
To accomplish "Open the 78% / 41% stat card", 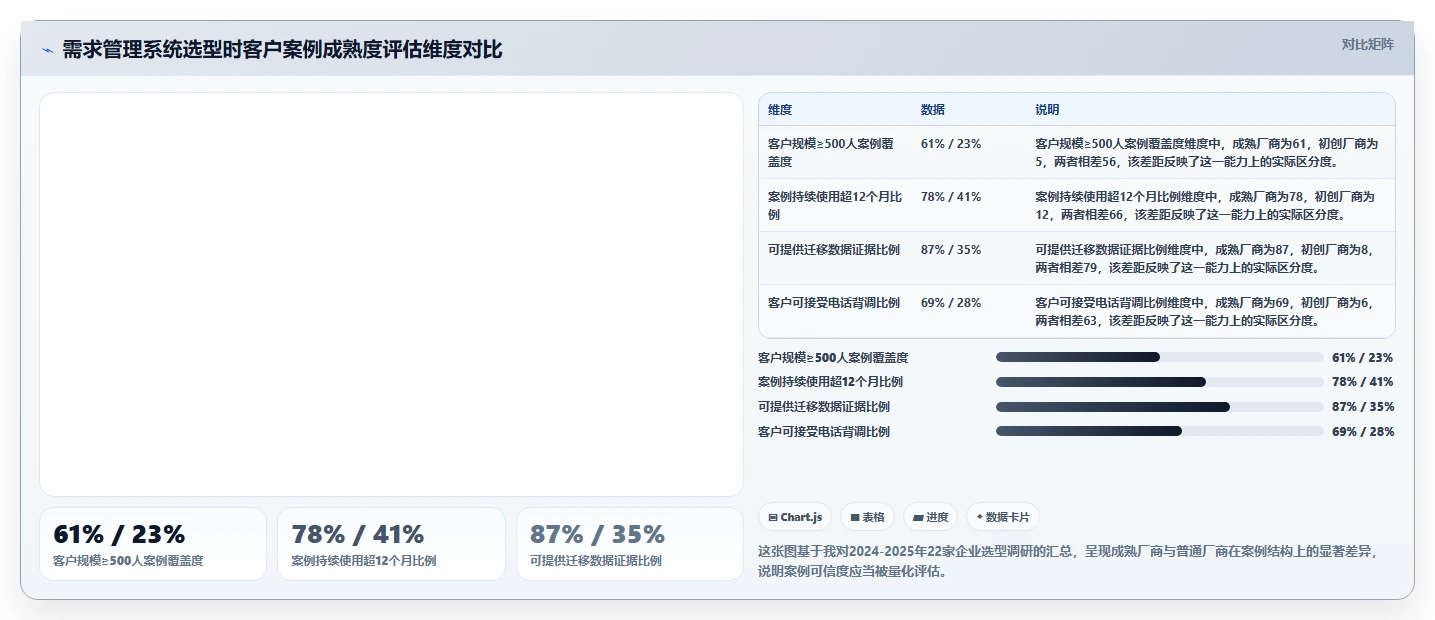I will 391,544.
